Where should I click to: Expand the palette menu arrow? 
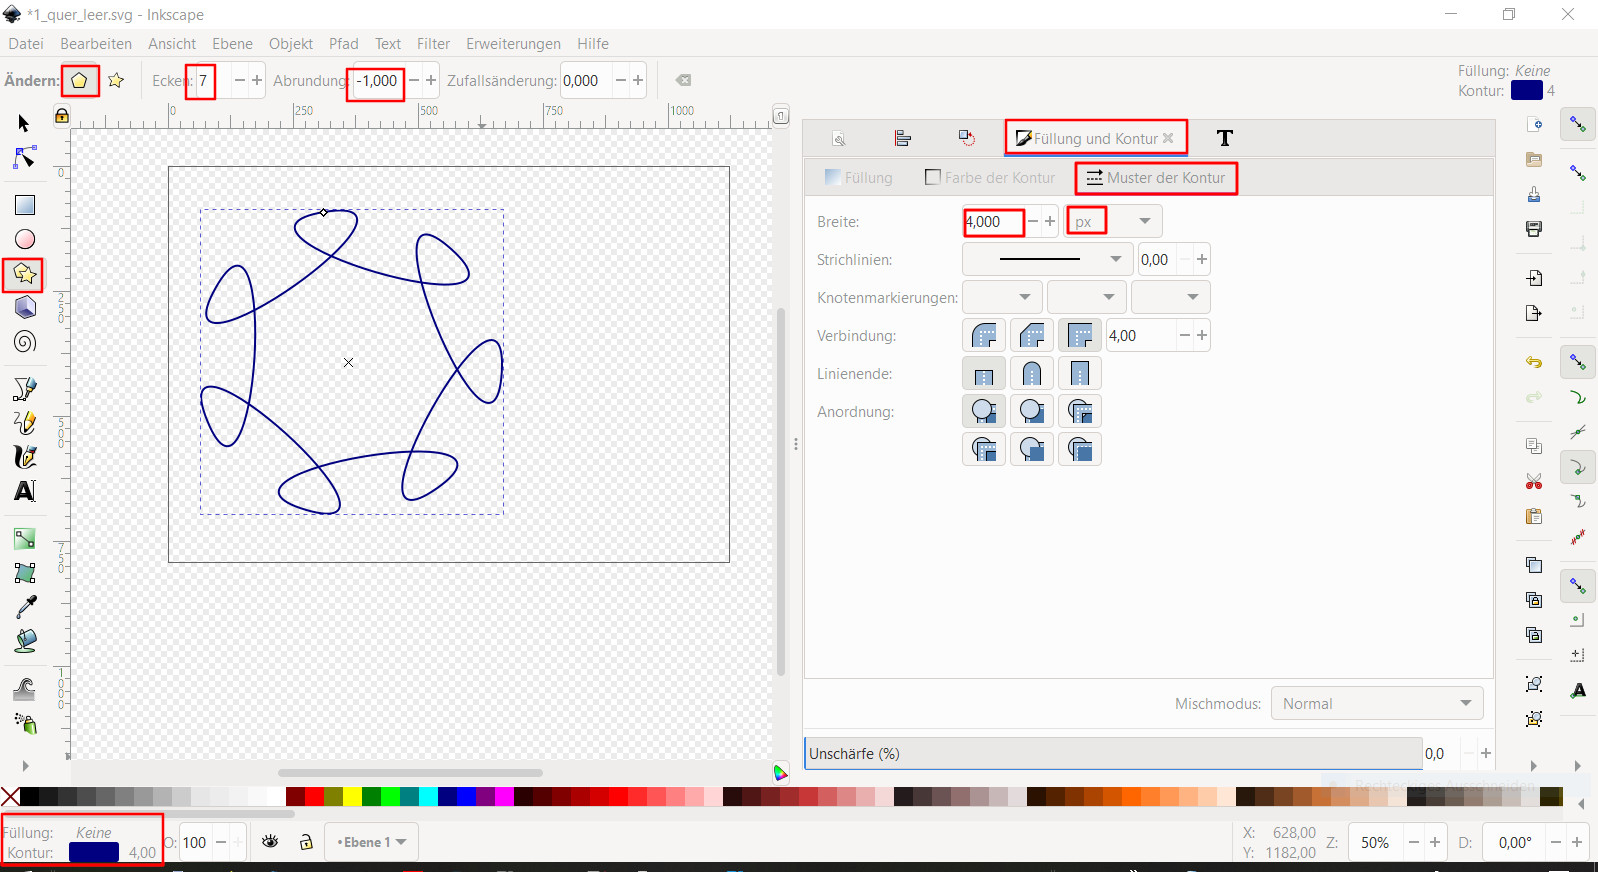pyautogui.click(x=1581, y=804)
